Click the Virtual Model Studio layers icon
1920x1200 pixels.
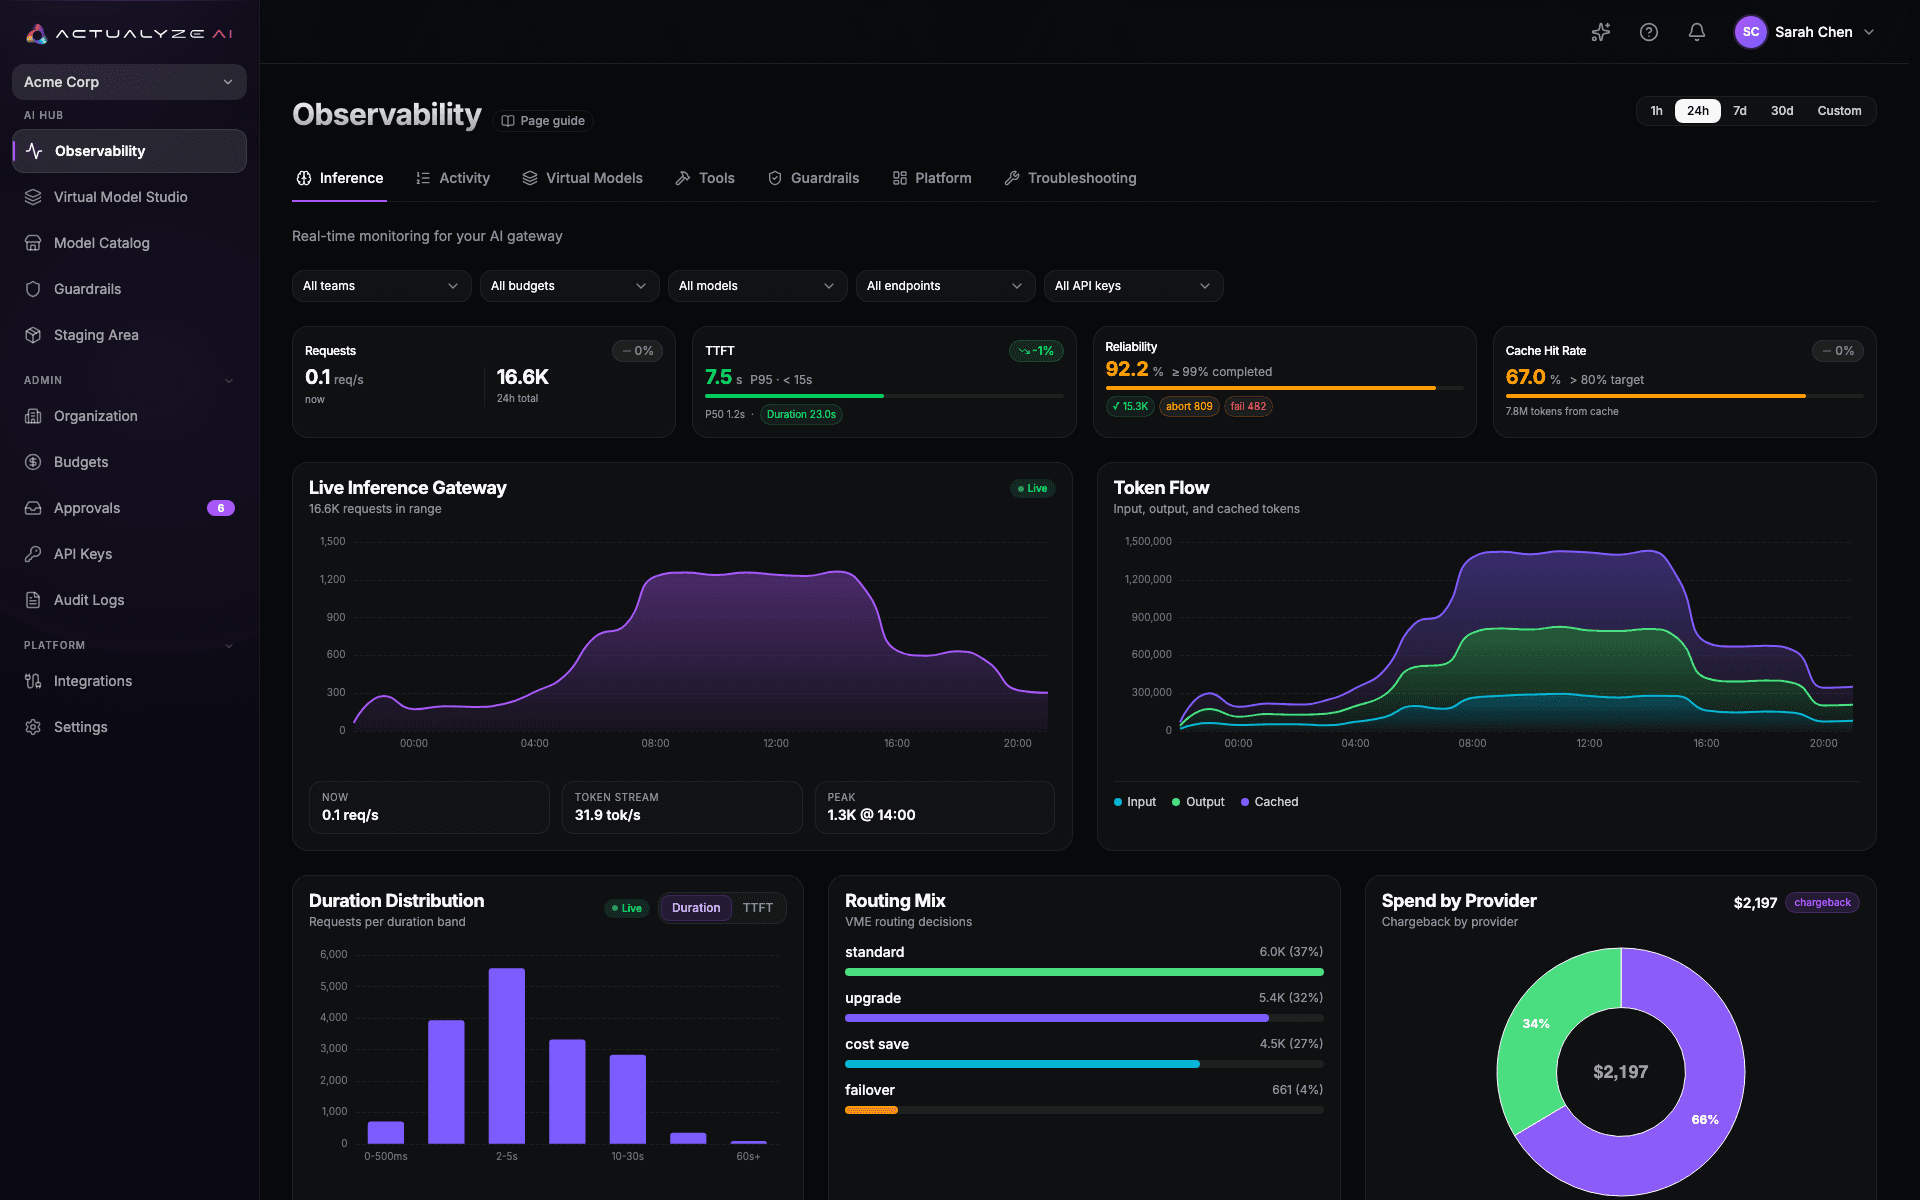pyautogui.click(x=33, y=197)
